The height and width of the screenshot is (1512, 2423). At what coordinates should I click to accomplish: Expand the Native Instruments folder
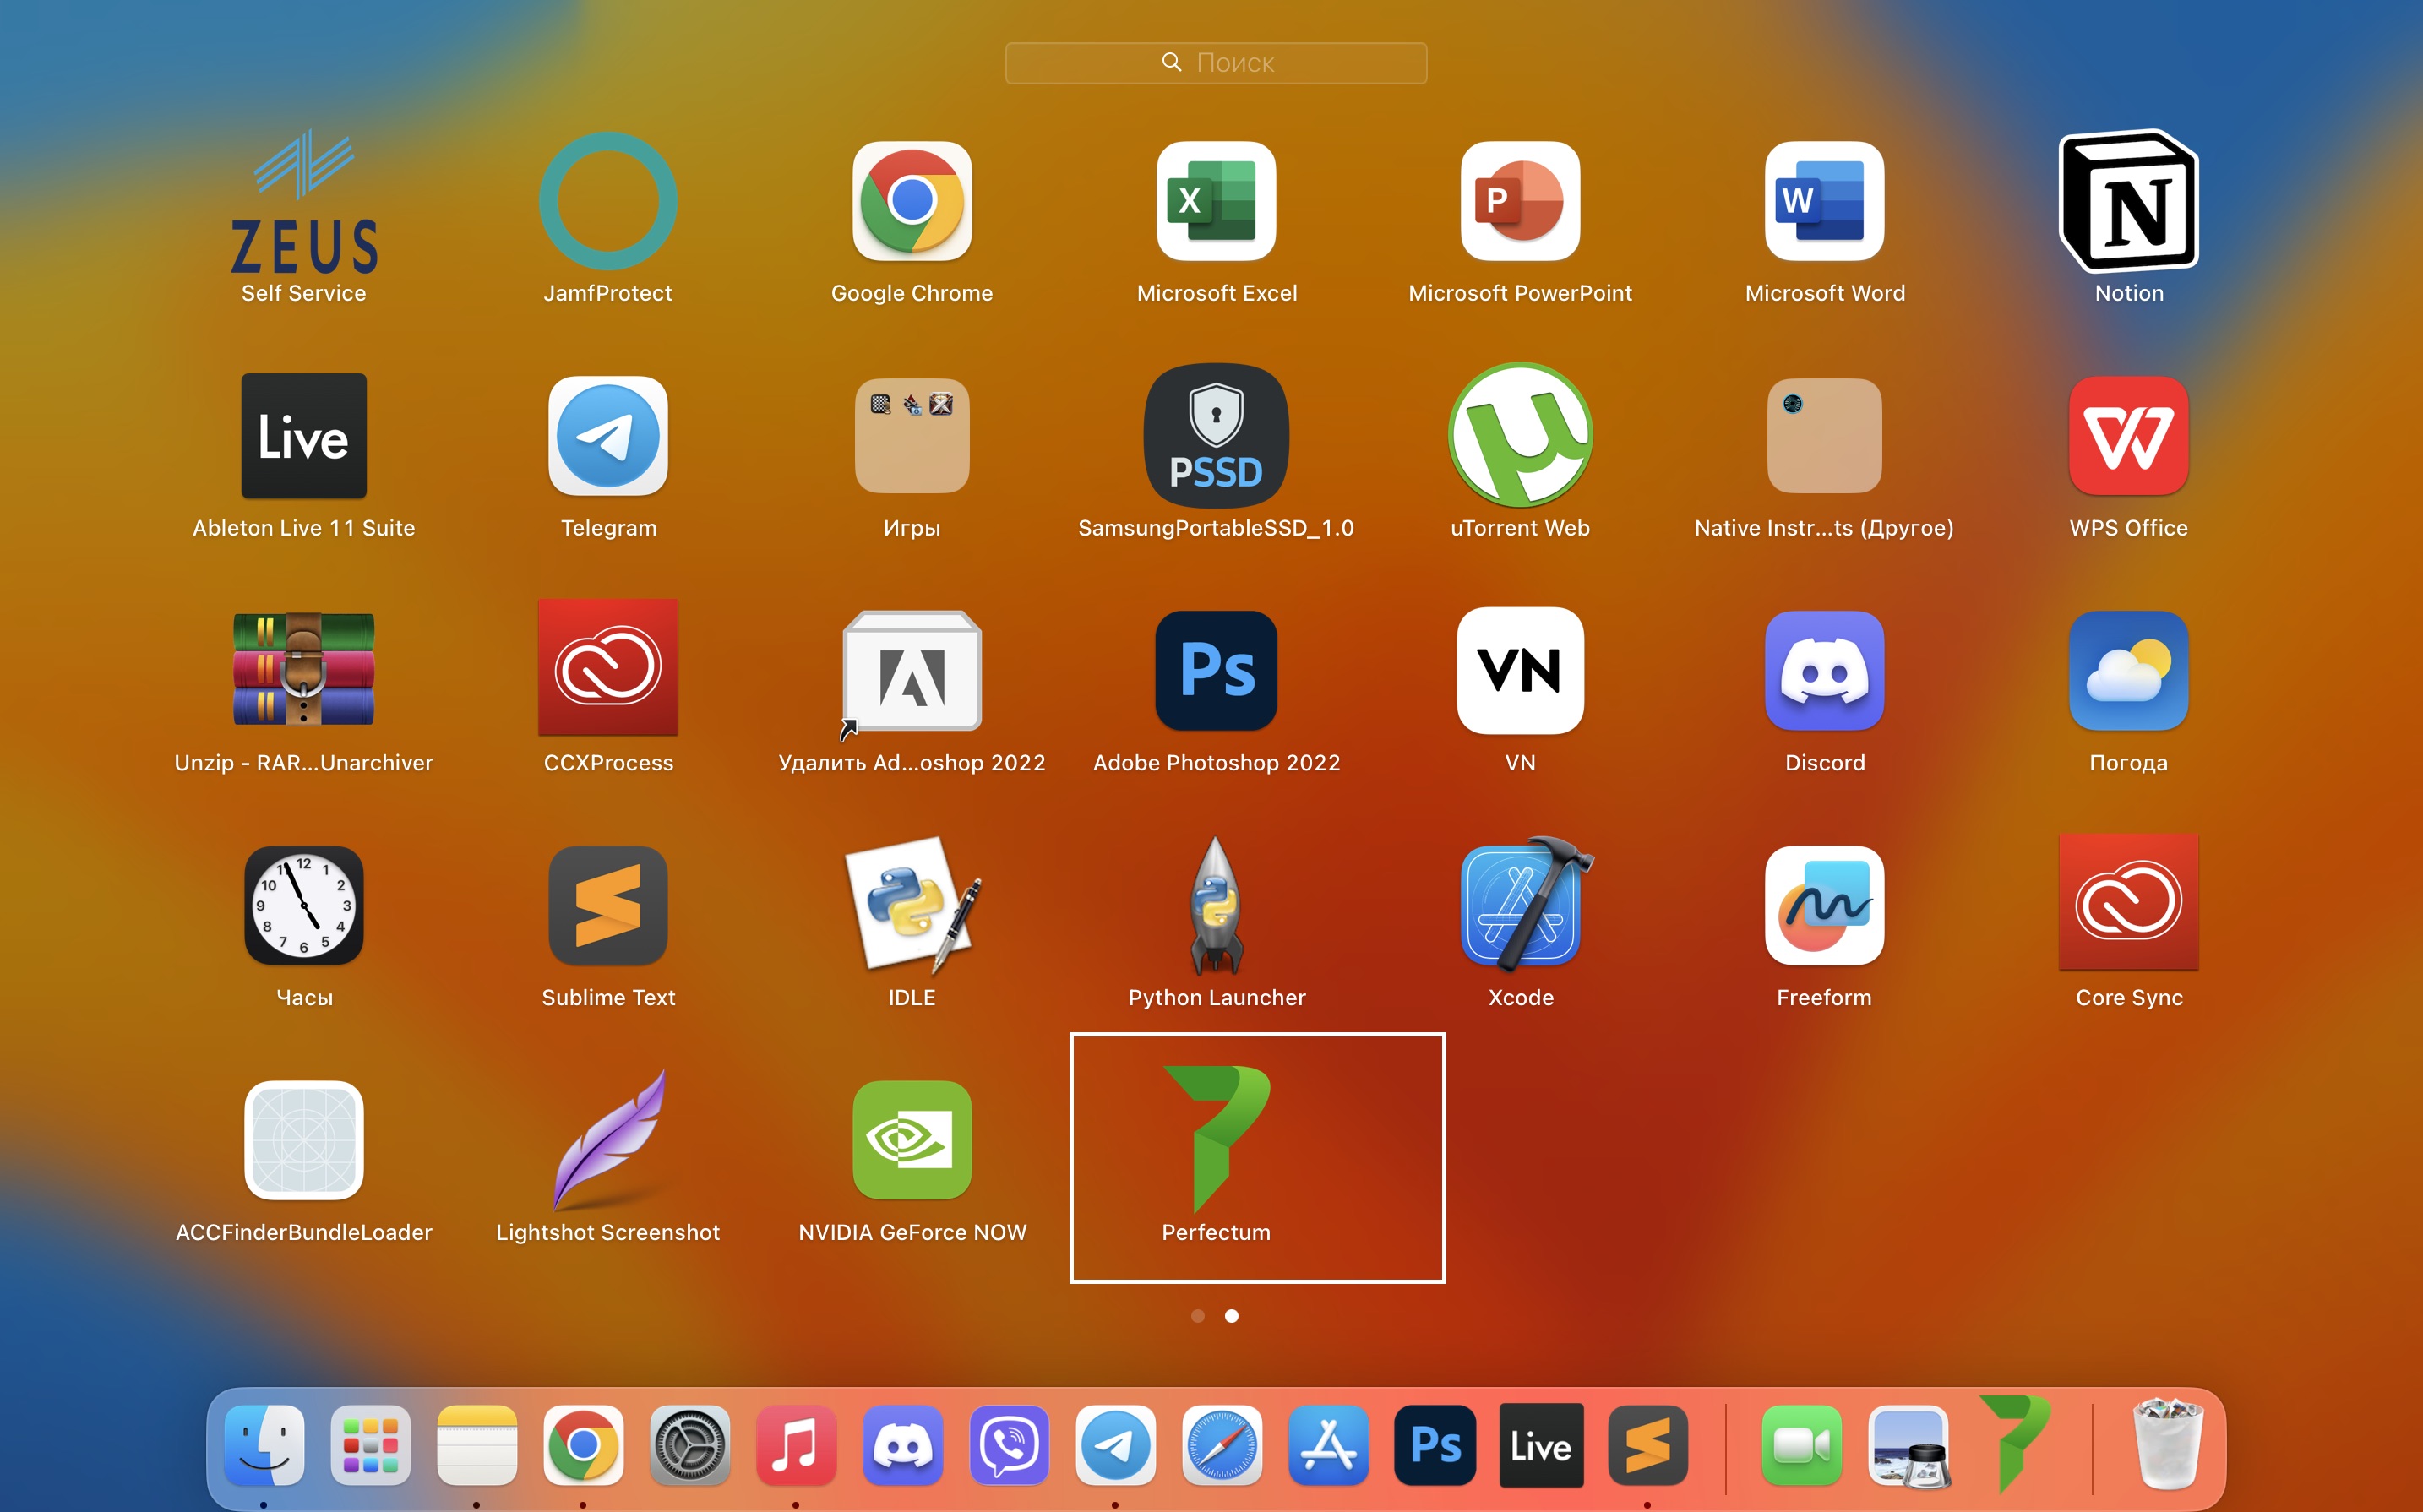click(1824, 436)
